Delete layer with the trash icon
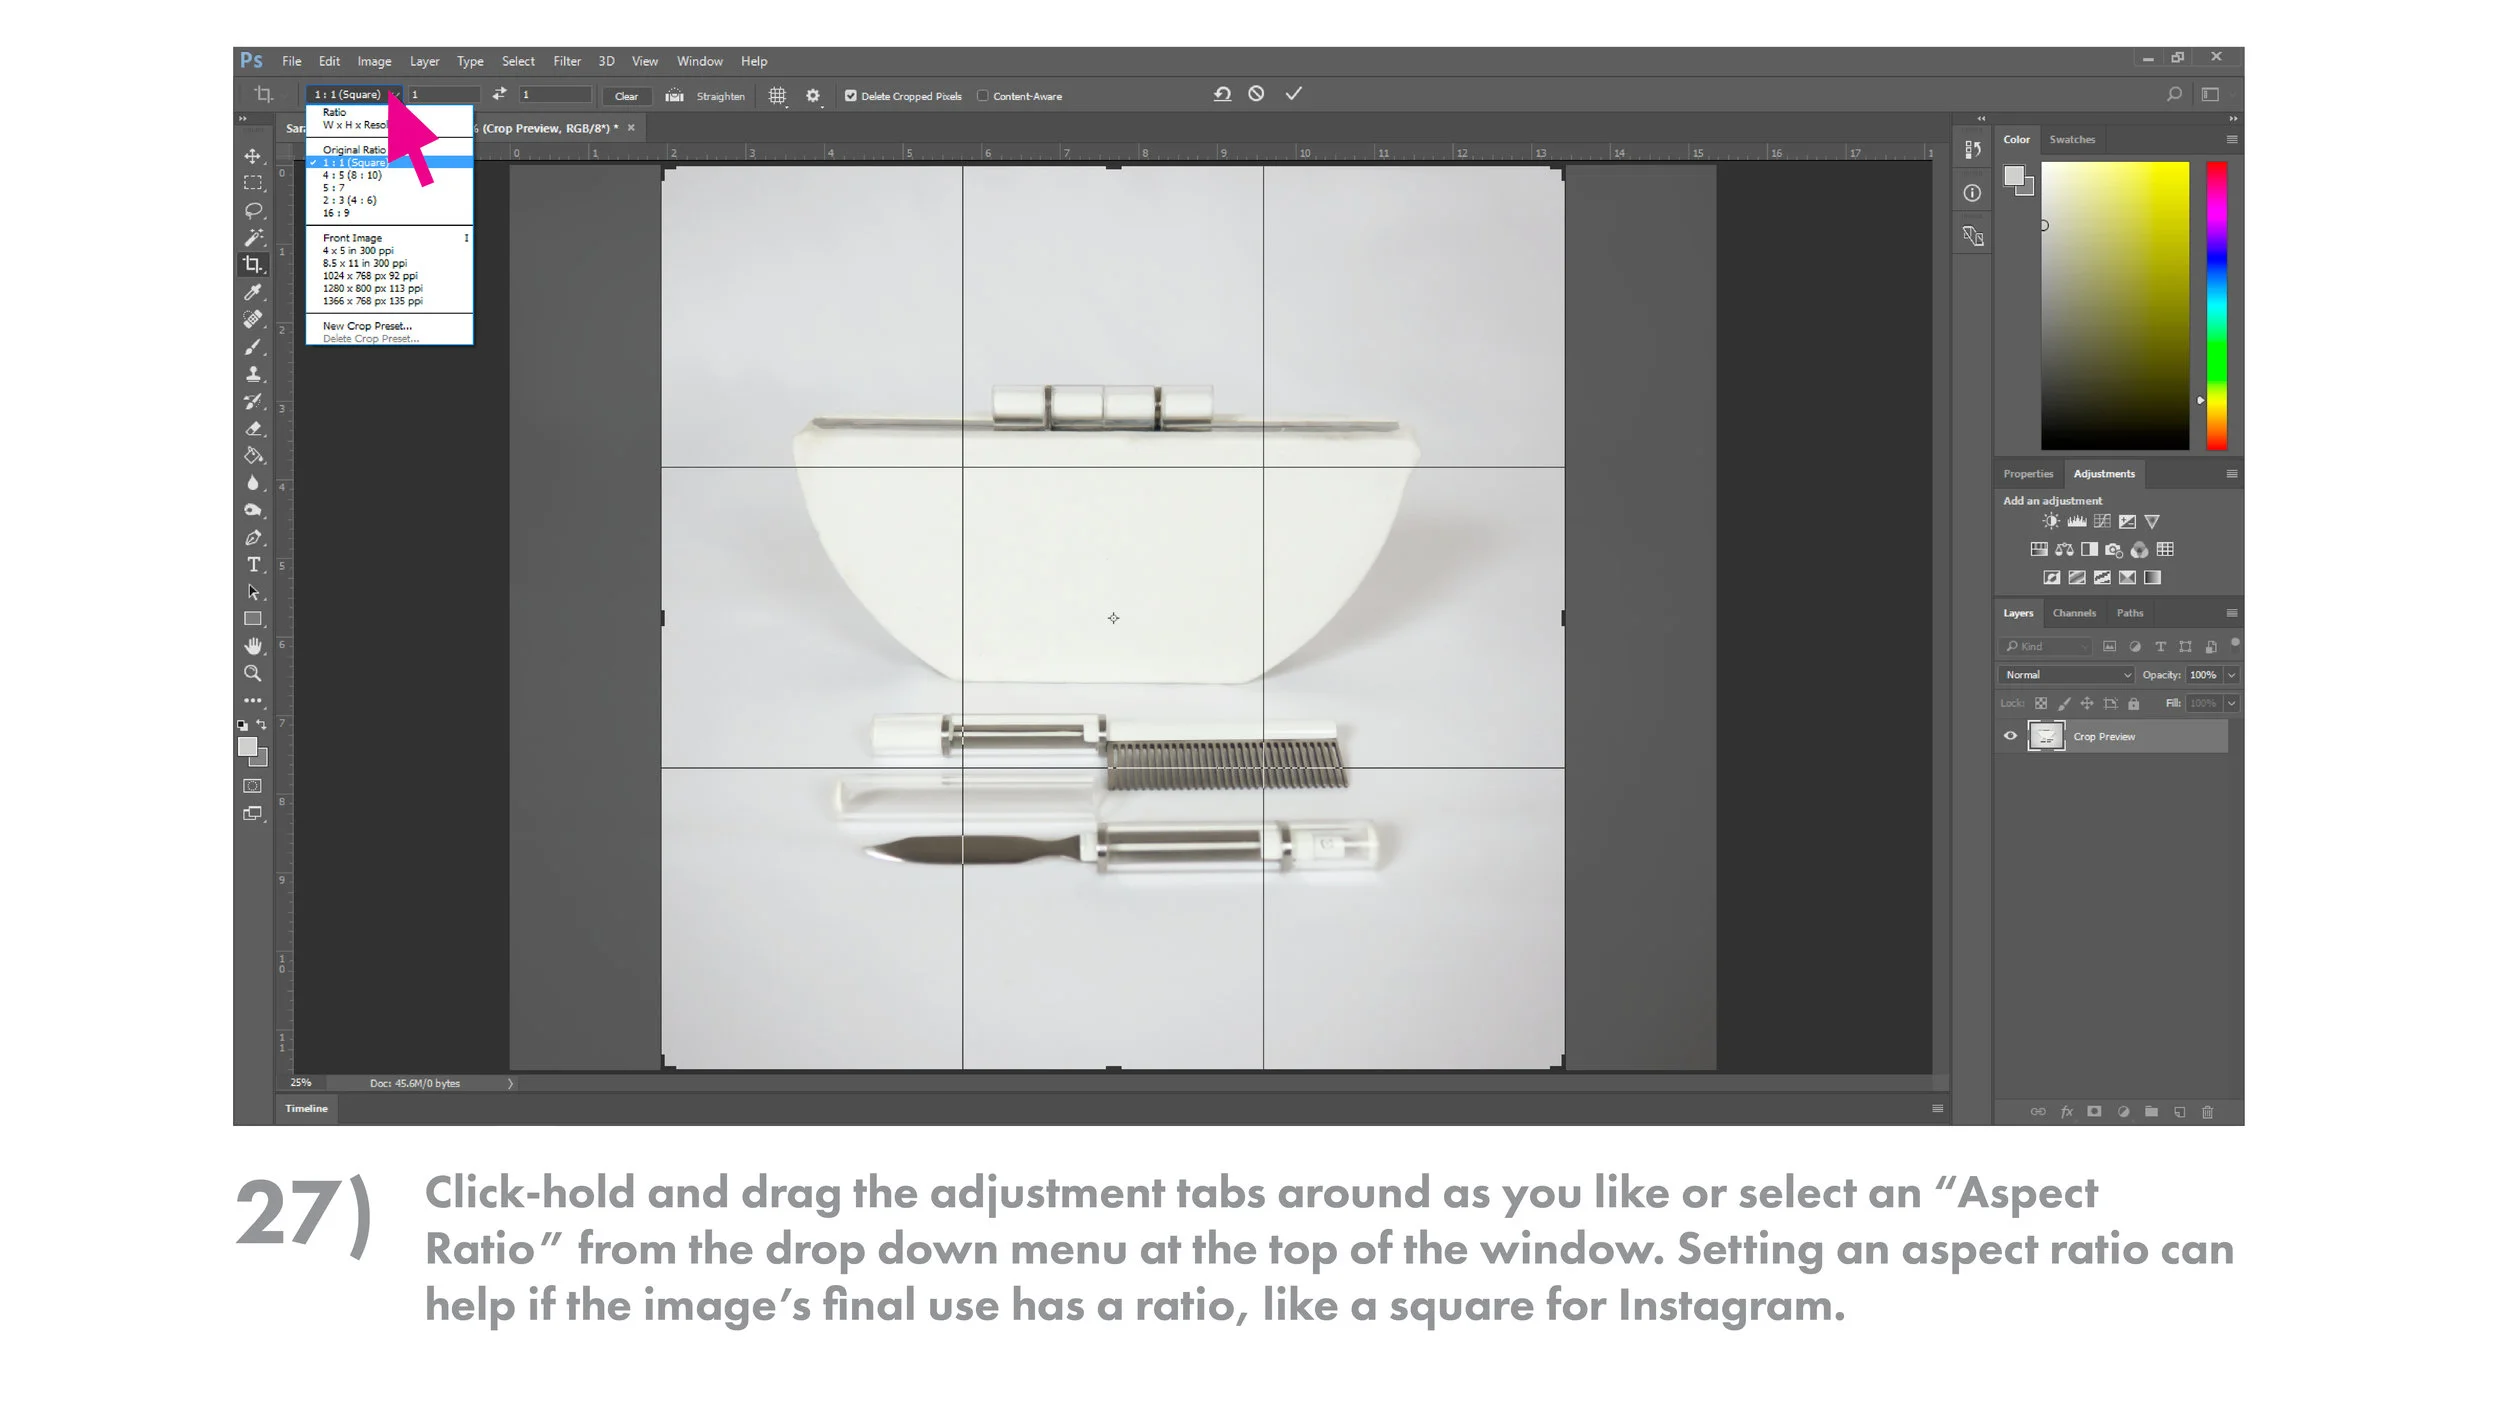This screenshot has width=2500, height=1406. (x=2208, y=1112)
